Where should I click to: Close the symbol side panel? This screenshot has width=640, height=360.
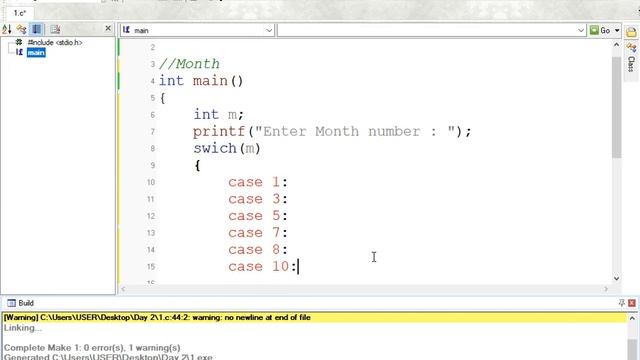pyautogui.click(x=108, y=28)
